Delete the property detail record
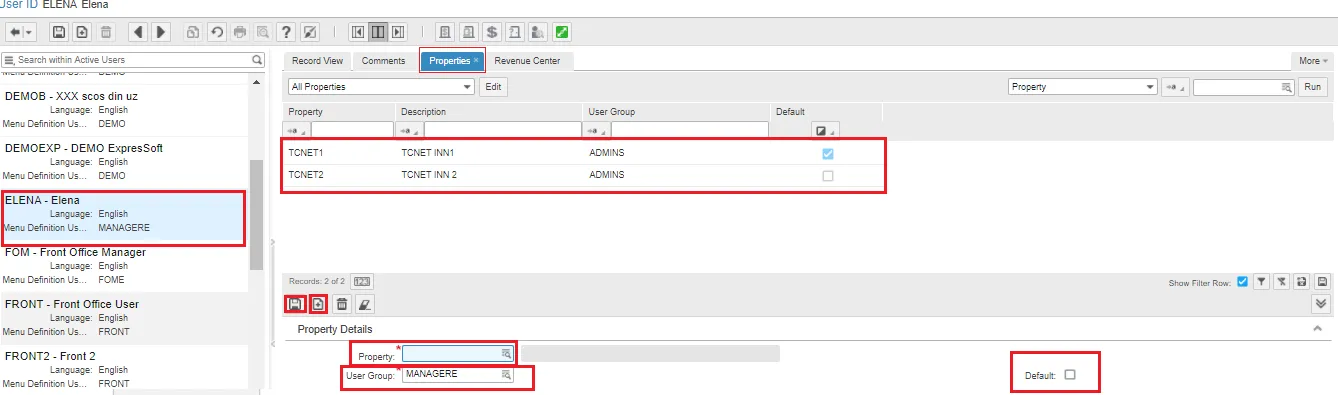This screenshot has width=1338, height=395. (342, 303)
